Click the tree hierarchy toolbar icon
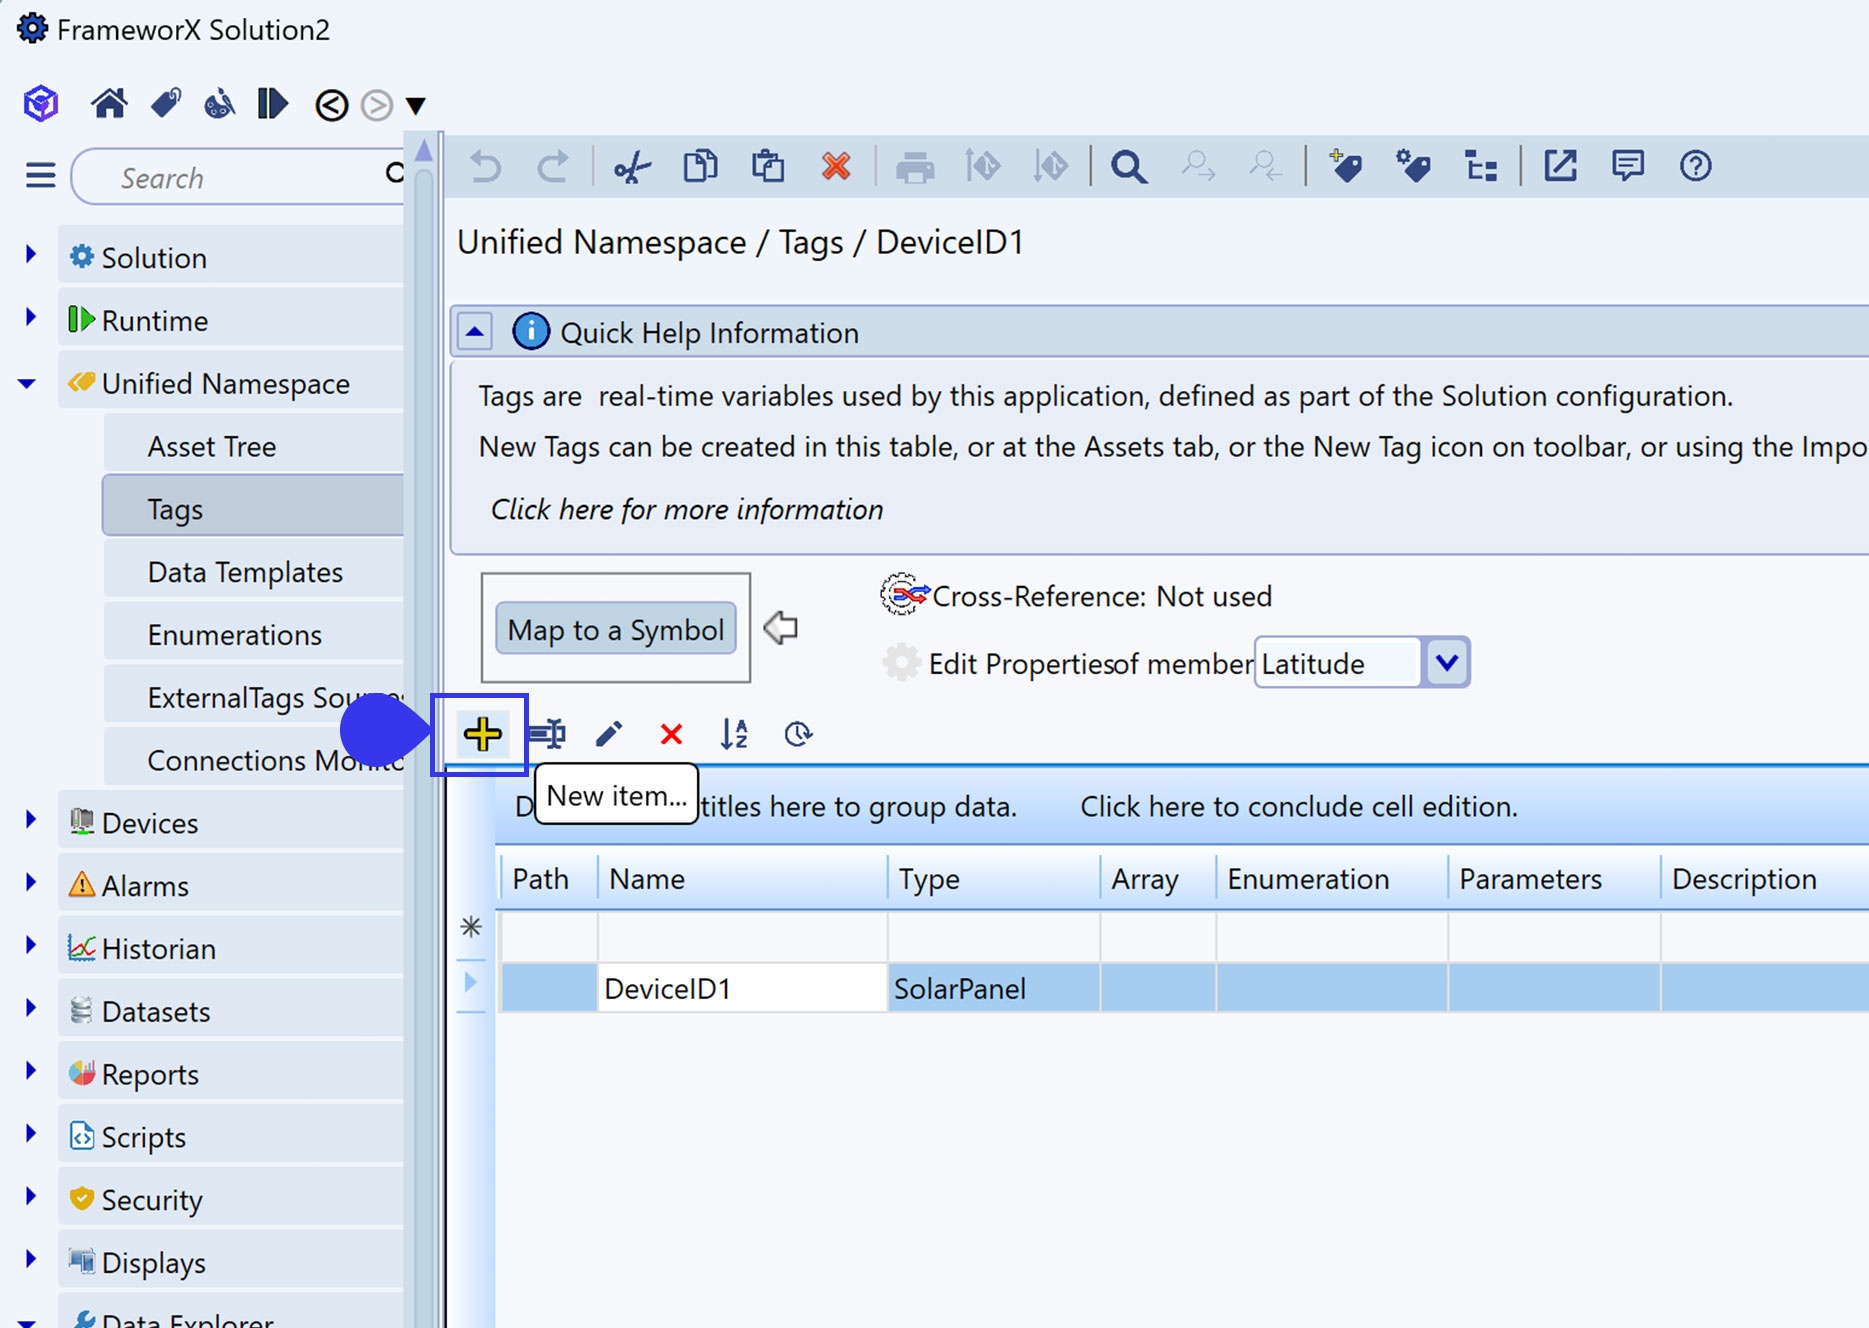This screenshot has height=1328, width=1869. pyautogui.click(x=1481, y=166)
